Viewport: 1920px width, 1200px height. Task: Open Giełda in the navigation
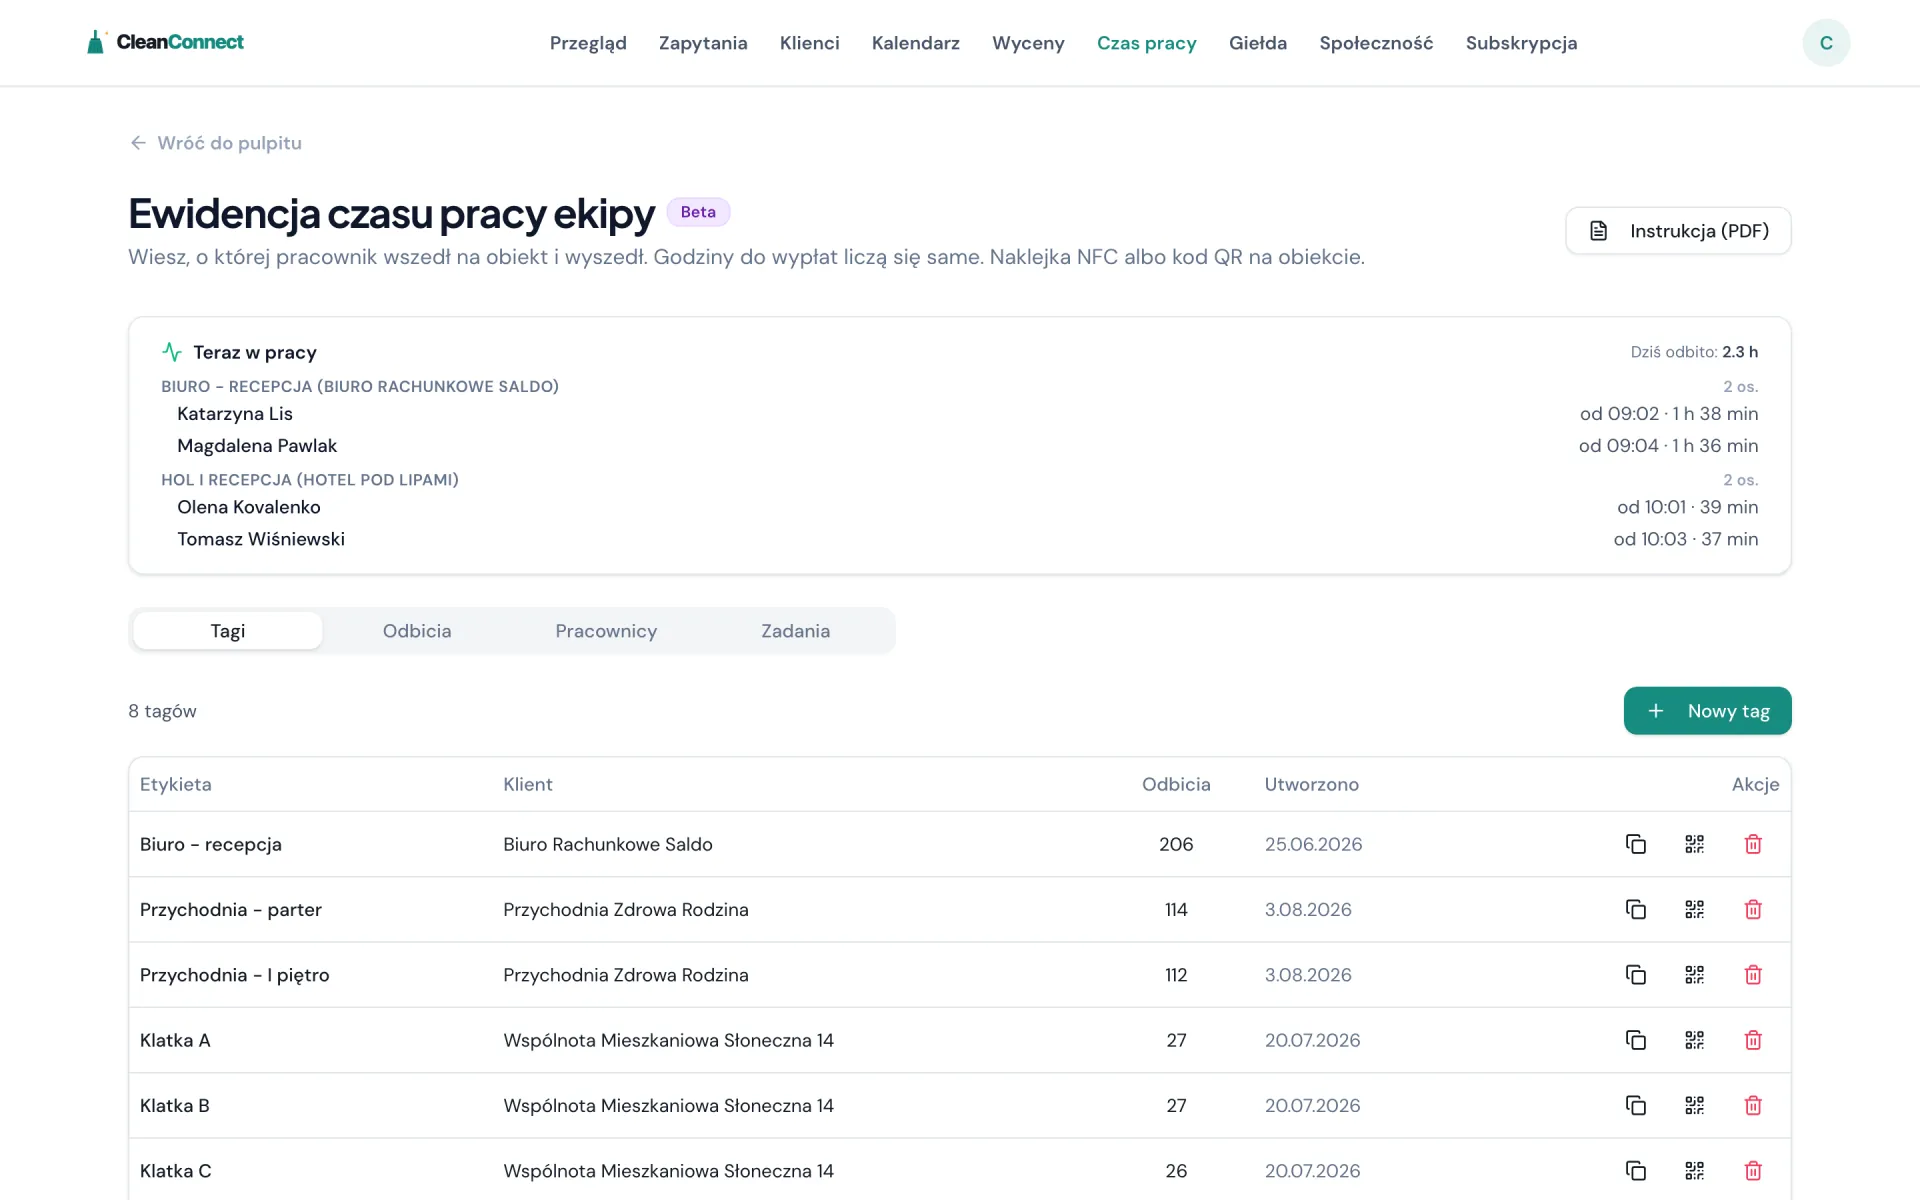click(1258, 43)
